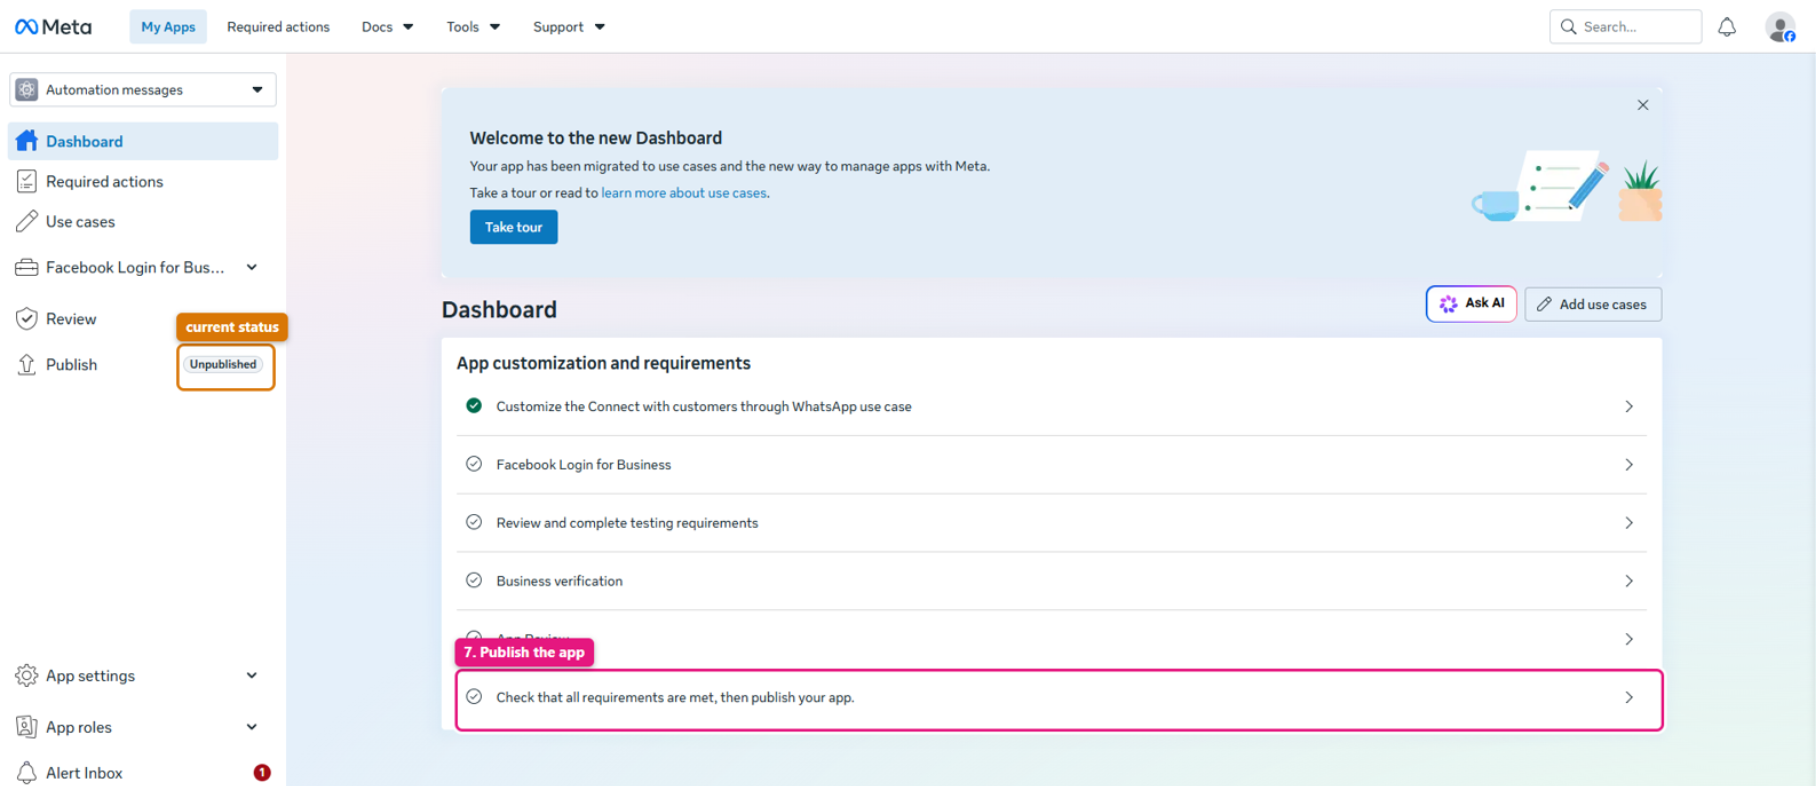Click the Welcome to the new Dashboard title
Screen dimensions: 1816x786
point(596,138)
